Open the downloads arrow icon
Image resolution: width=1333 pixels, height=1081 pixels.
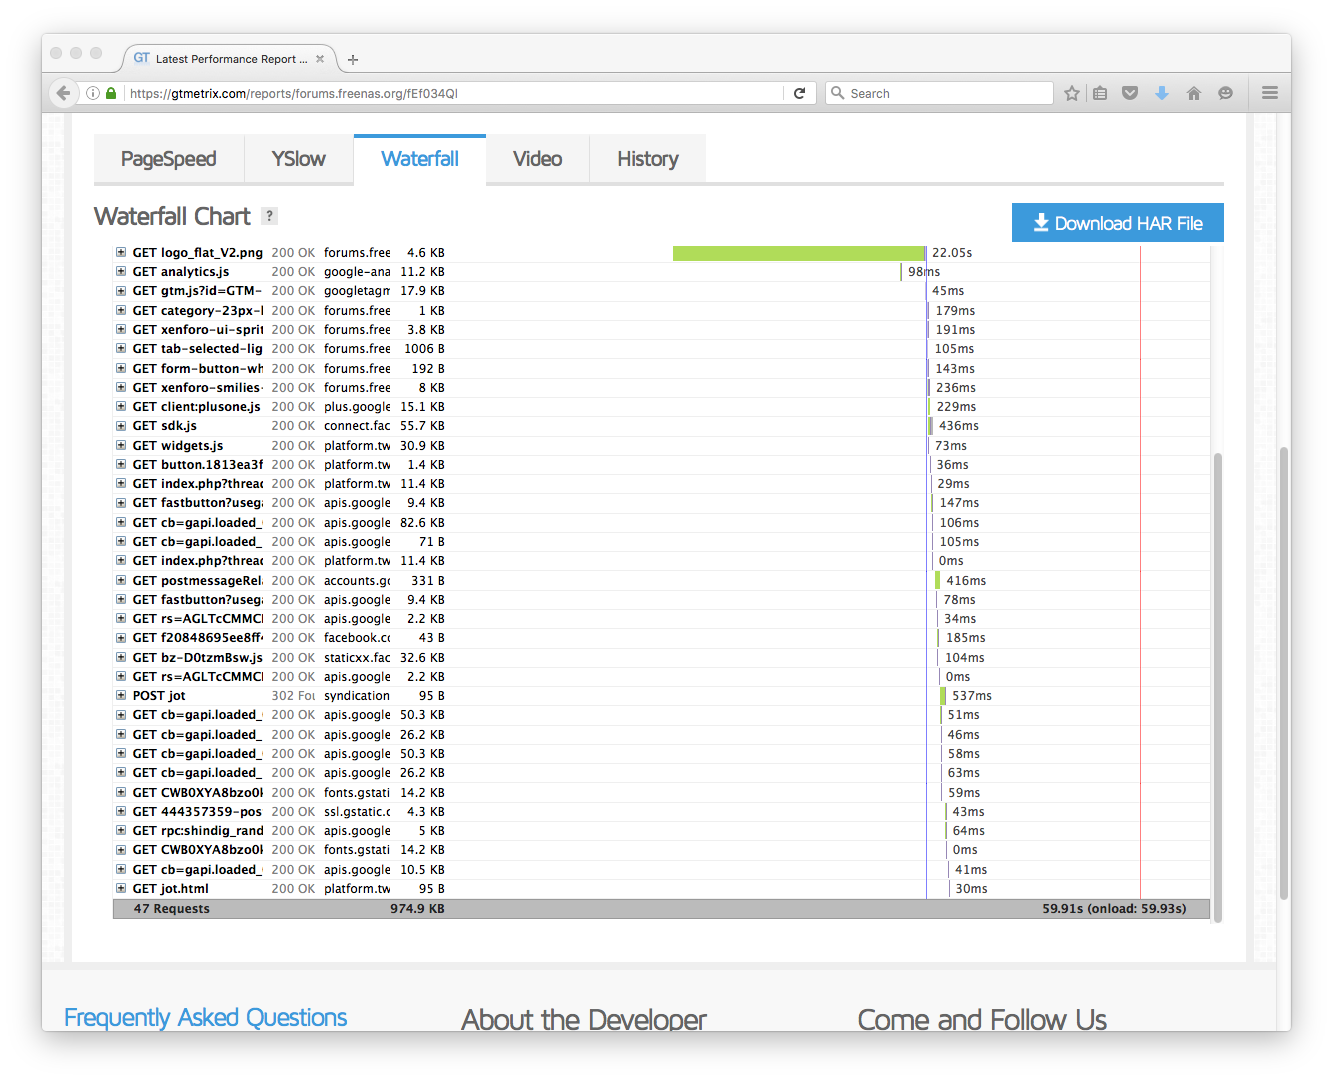coord(1162,93)
